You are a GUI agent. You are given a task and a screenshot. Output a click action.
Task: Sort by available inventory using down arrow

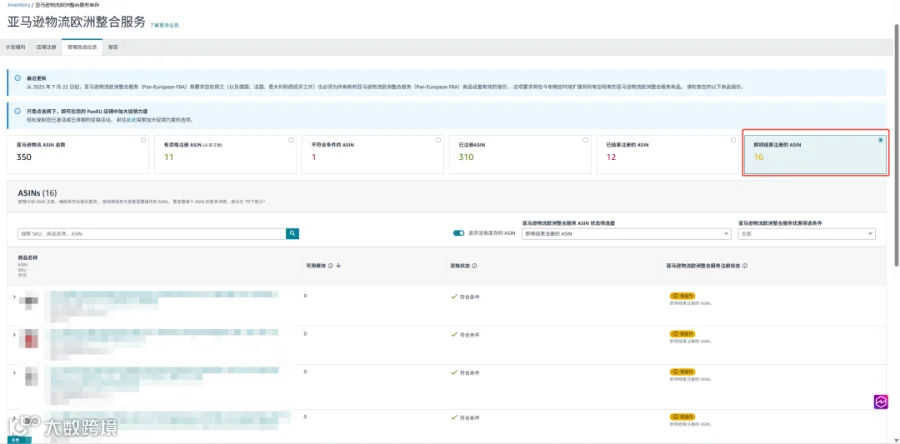339,266
